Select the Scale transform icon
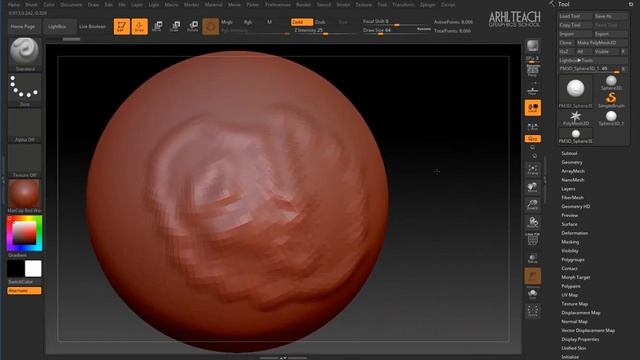The height and width of the screenshot is (360, 640). point(175,27)
